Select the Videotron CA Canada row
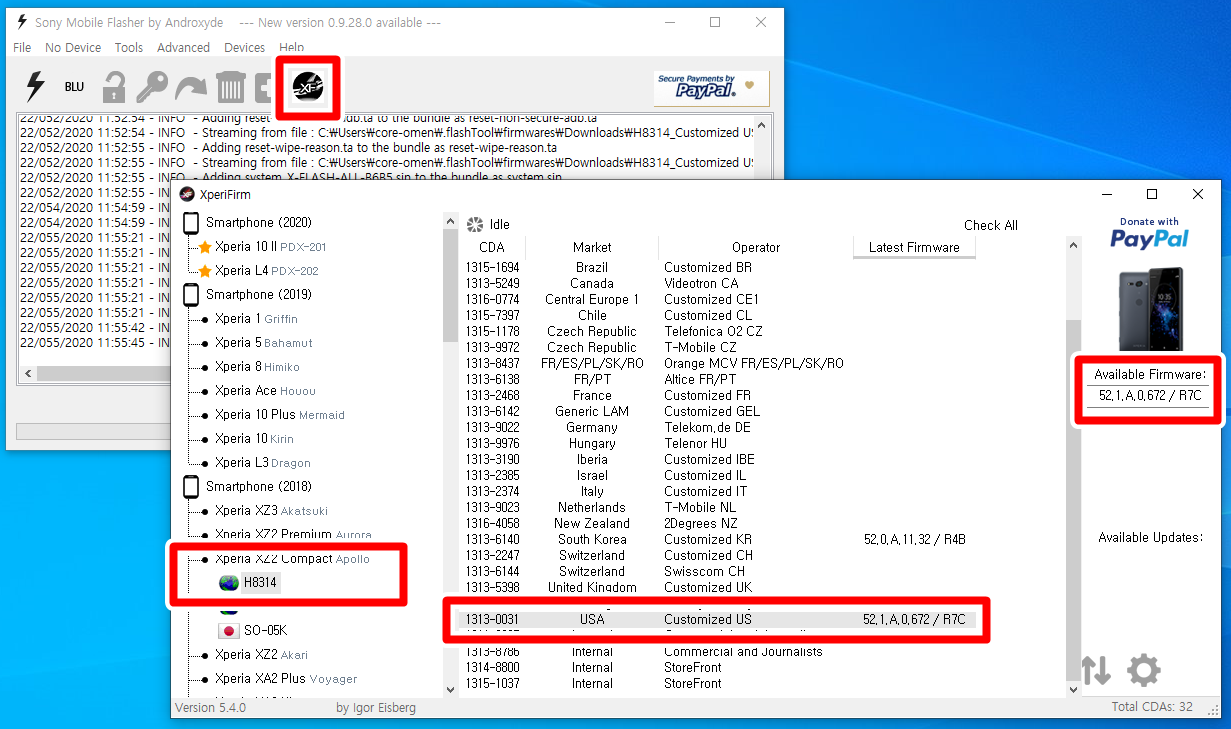 (716, 283)
